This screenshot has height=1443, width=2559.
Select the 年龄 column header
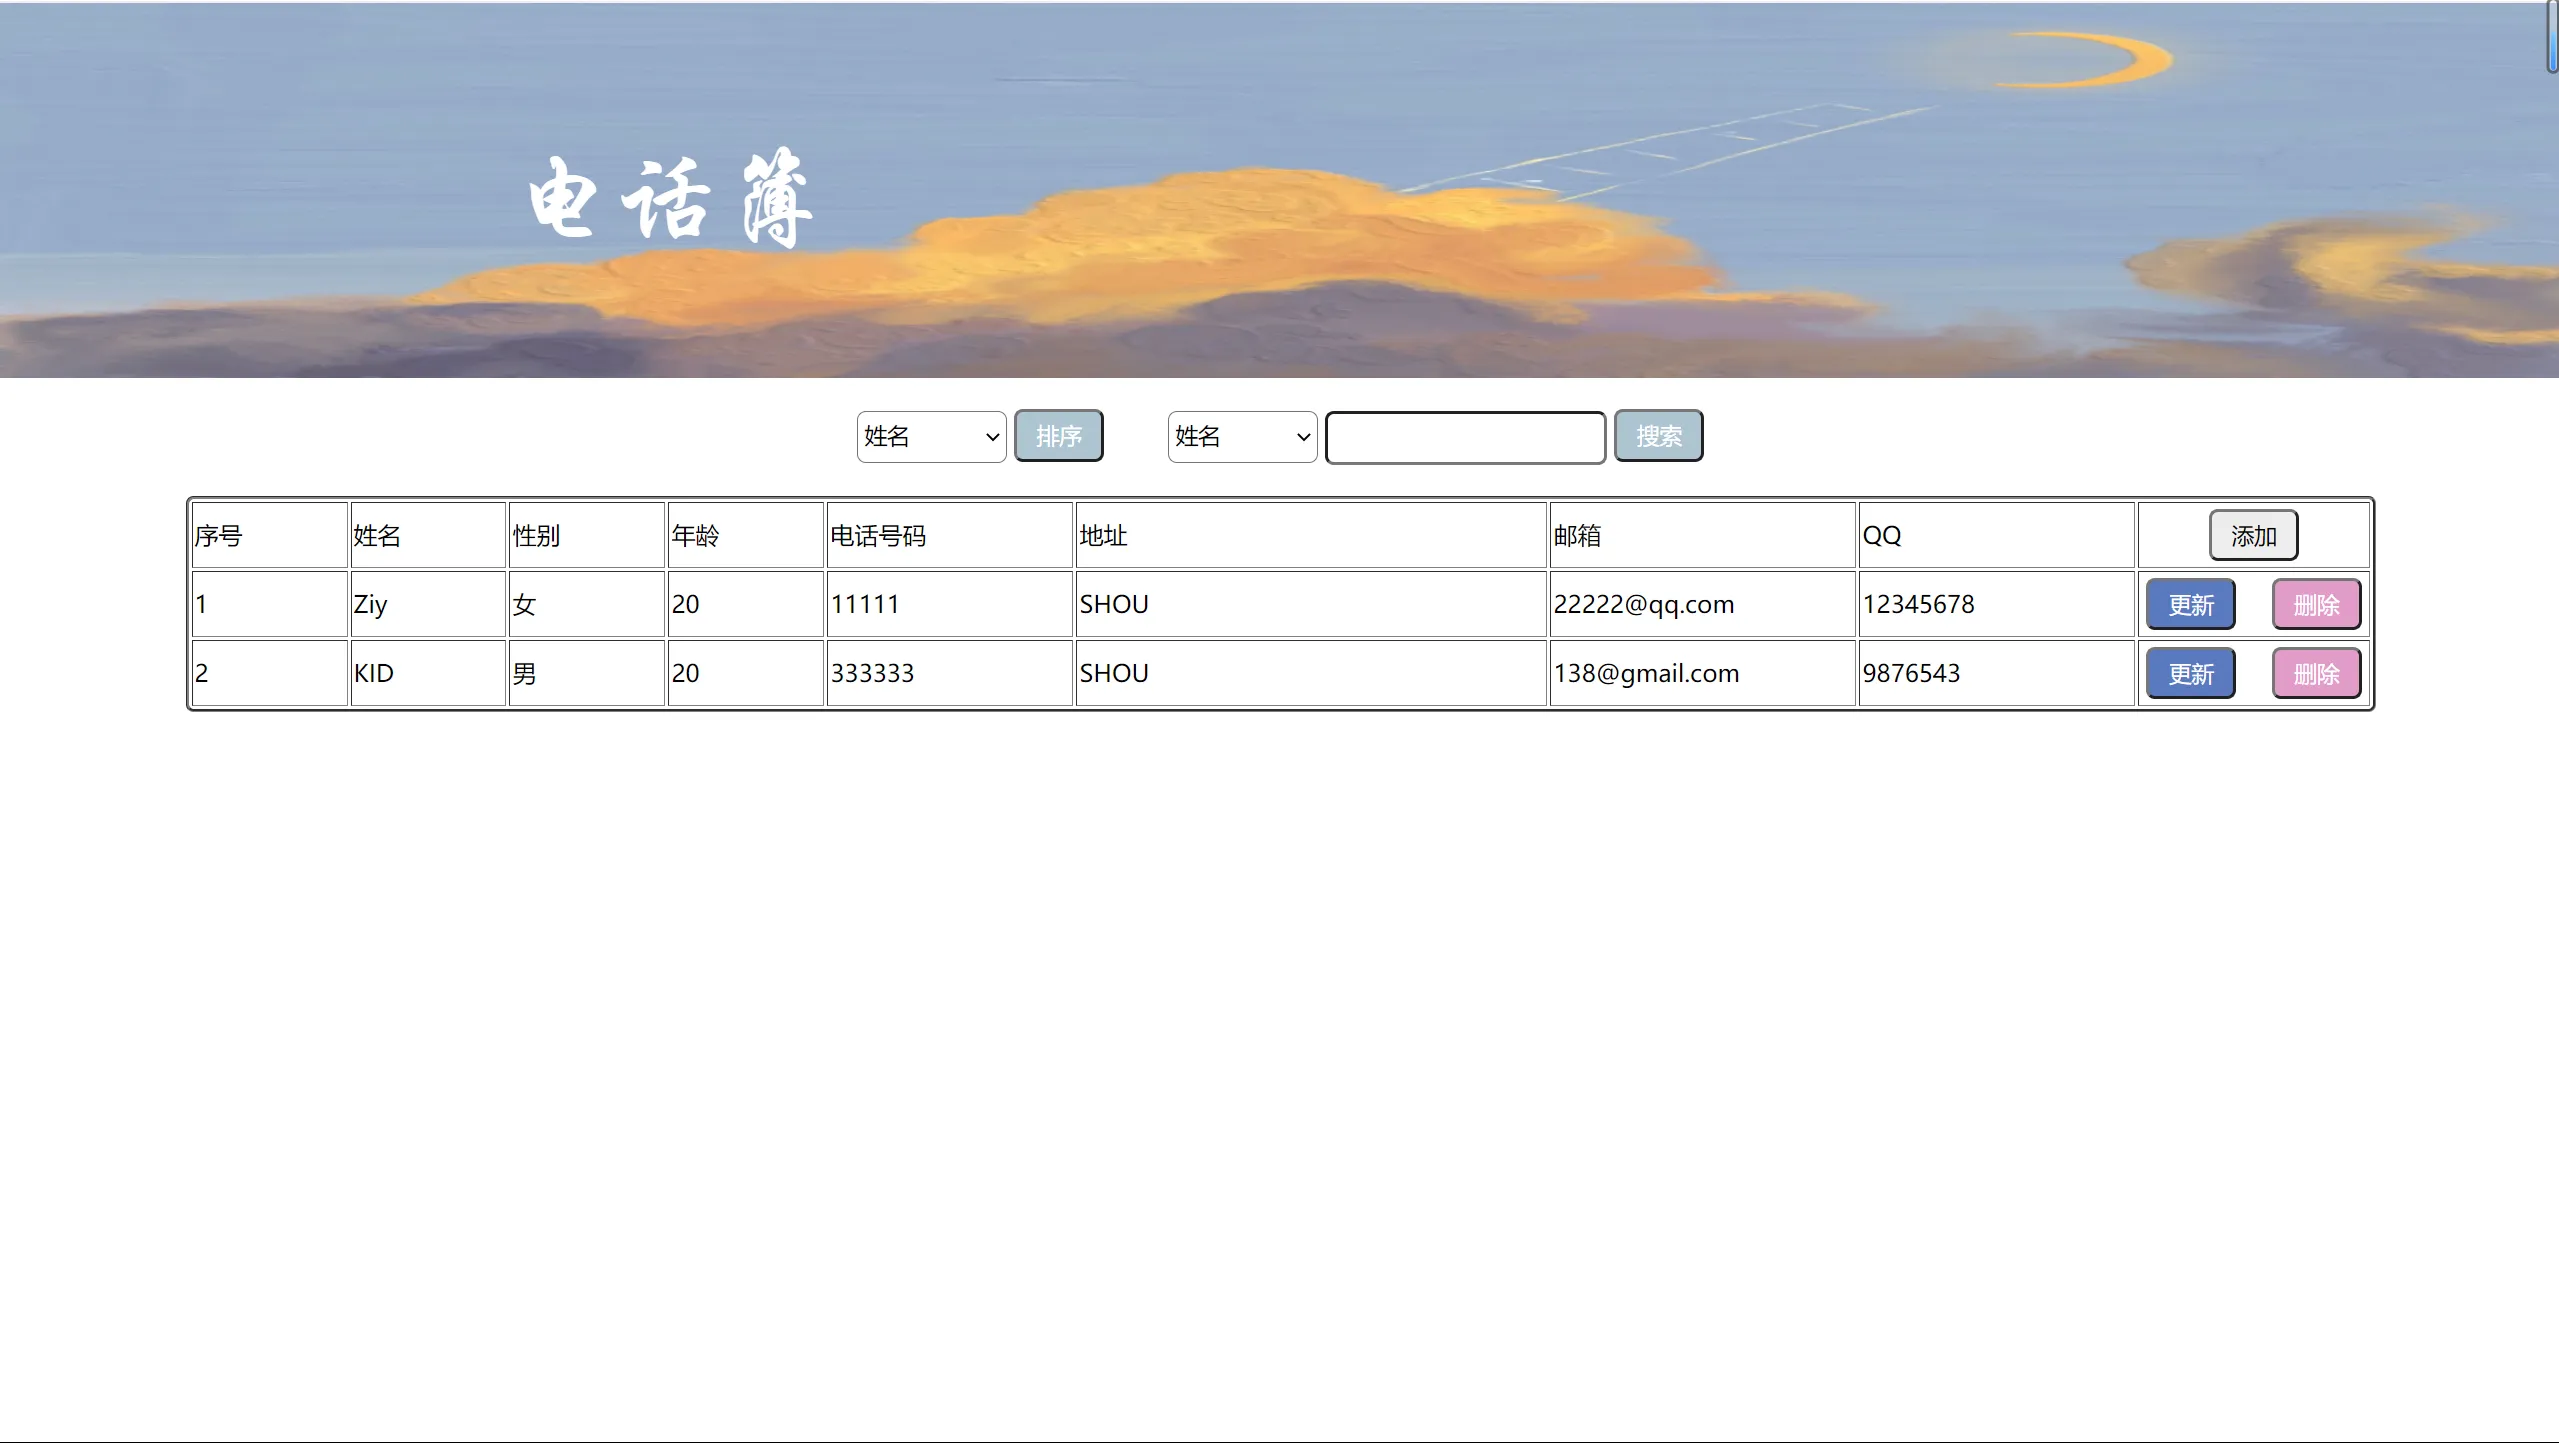tap(746, 535)
